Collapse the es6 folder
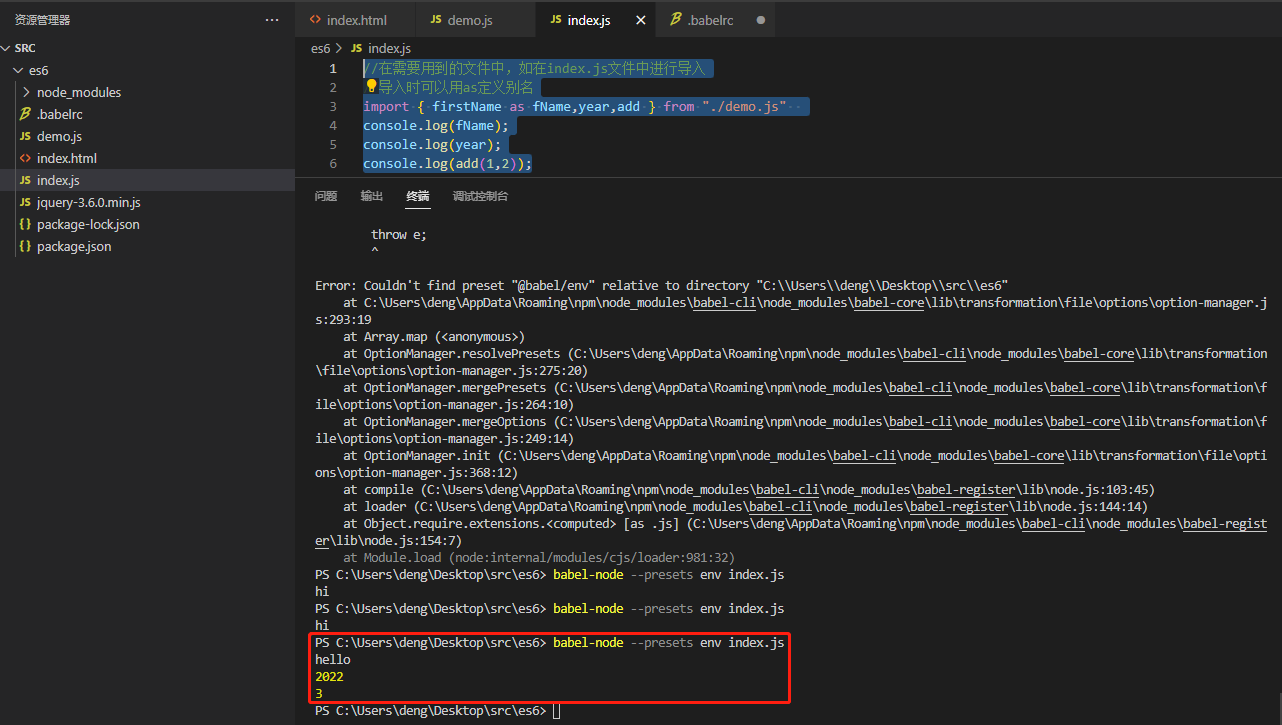Viewport: 1282px width, 725px height. click(38, 70)
